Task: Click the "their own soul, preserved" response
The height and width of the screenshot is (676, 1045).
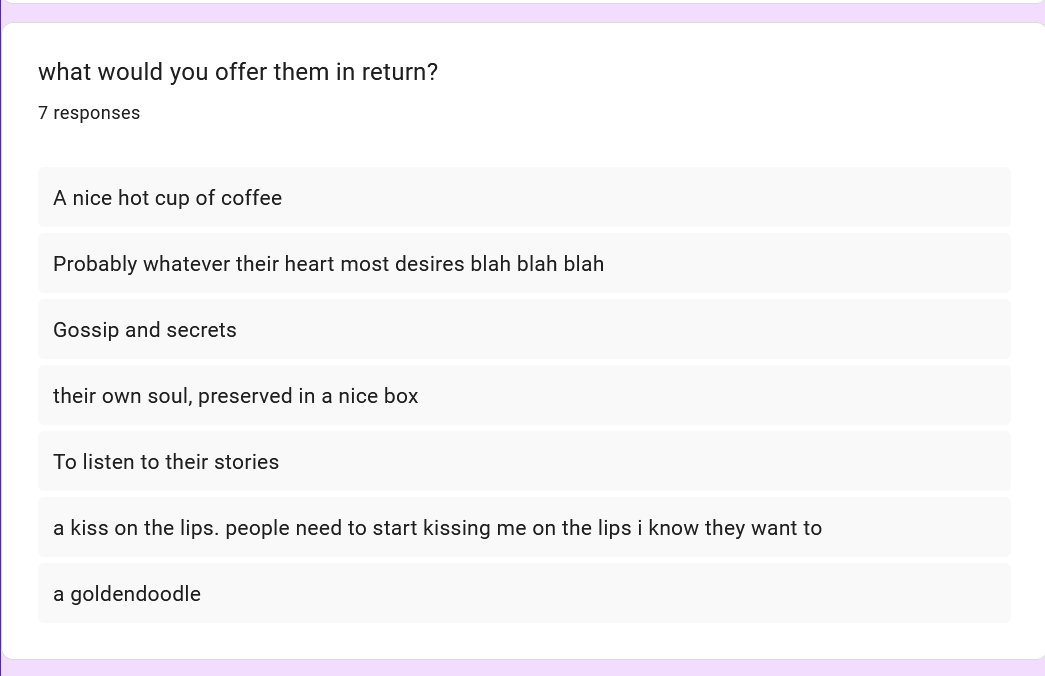Action: (235, 396)
